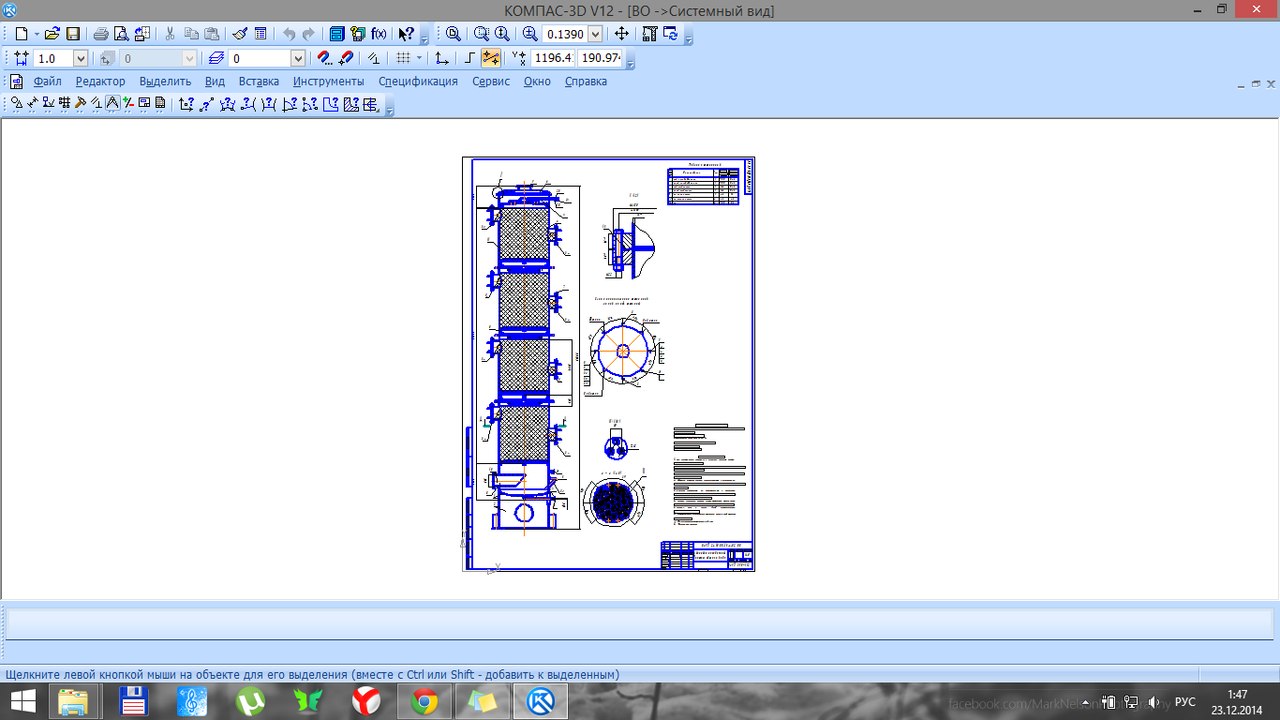Open the Файл menu
Viewport: 1280px width, 720px height.
click(47, 81)
